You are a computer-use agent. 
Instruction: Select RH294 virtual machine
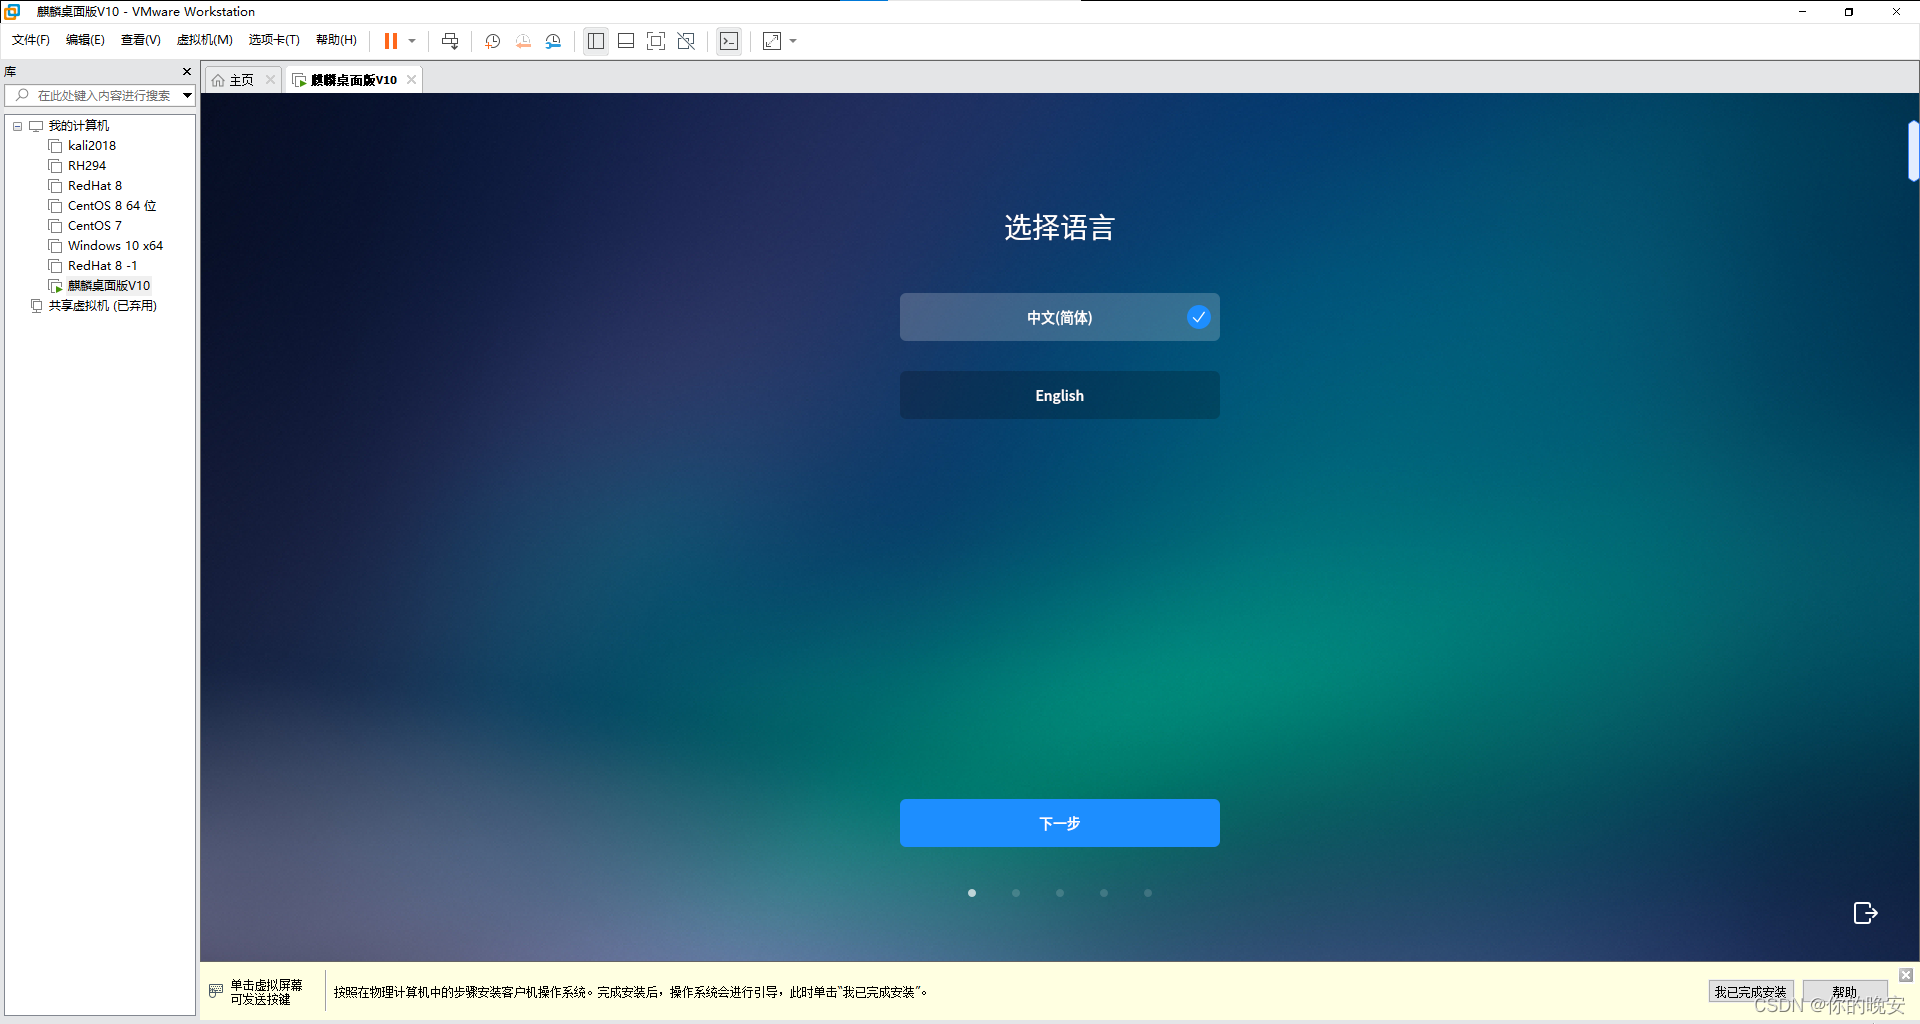87,166
